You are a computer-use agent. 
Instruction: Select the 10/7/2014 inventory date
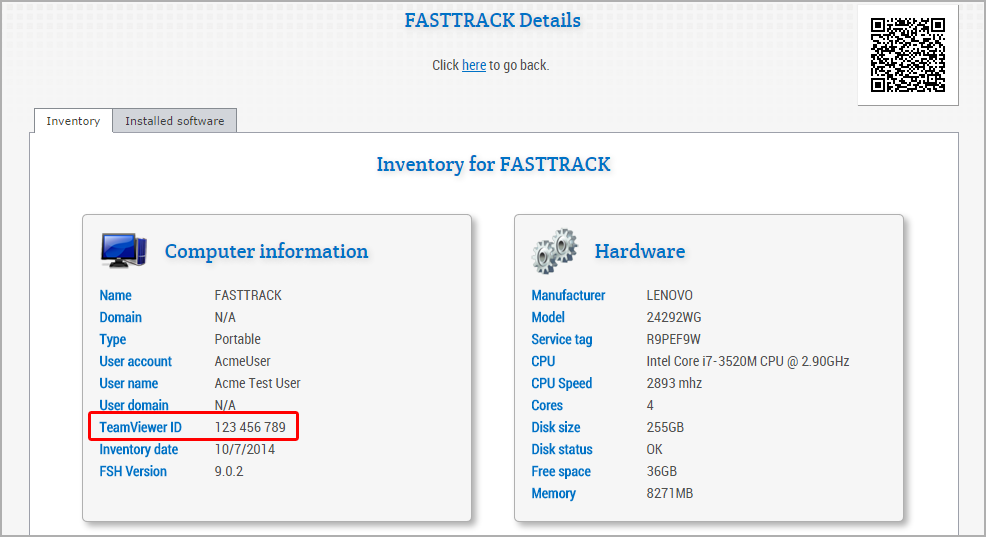click(x=245, y=450)
